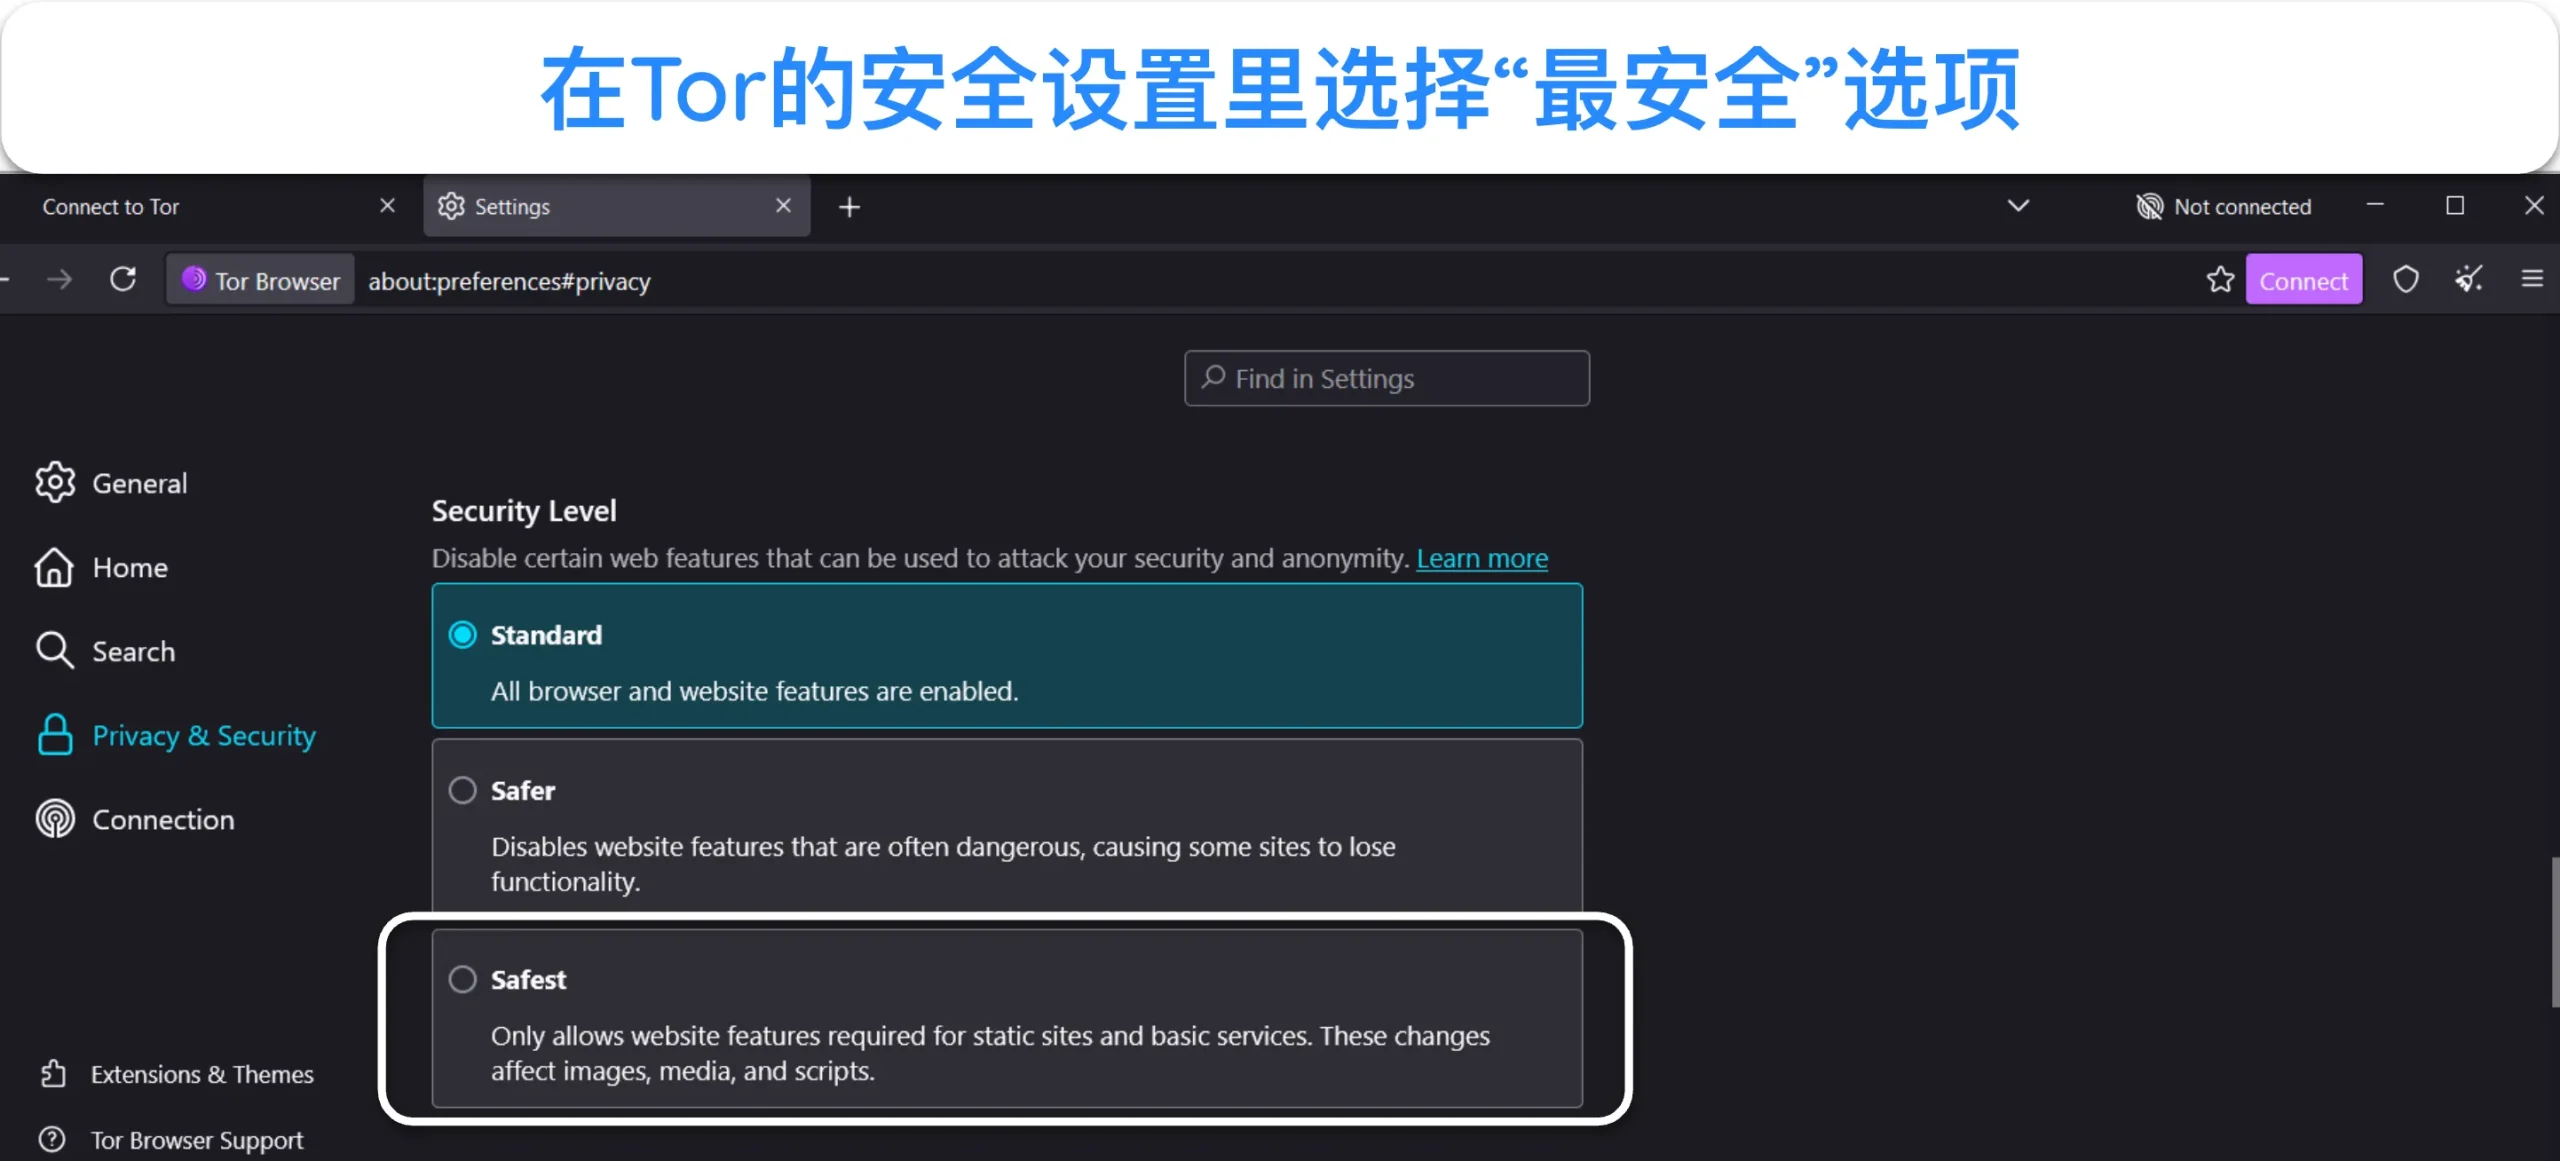Open Search settings in sidebar
Image resolution: width=2560 pixels, height=1161 pixels.
[x=105, y=651]
